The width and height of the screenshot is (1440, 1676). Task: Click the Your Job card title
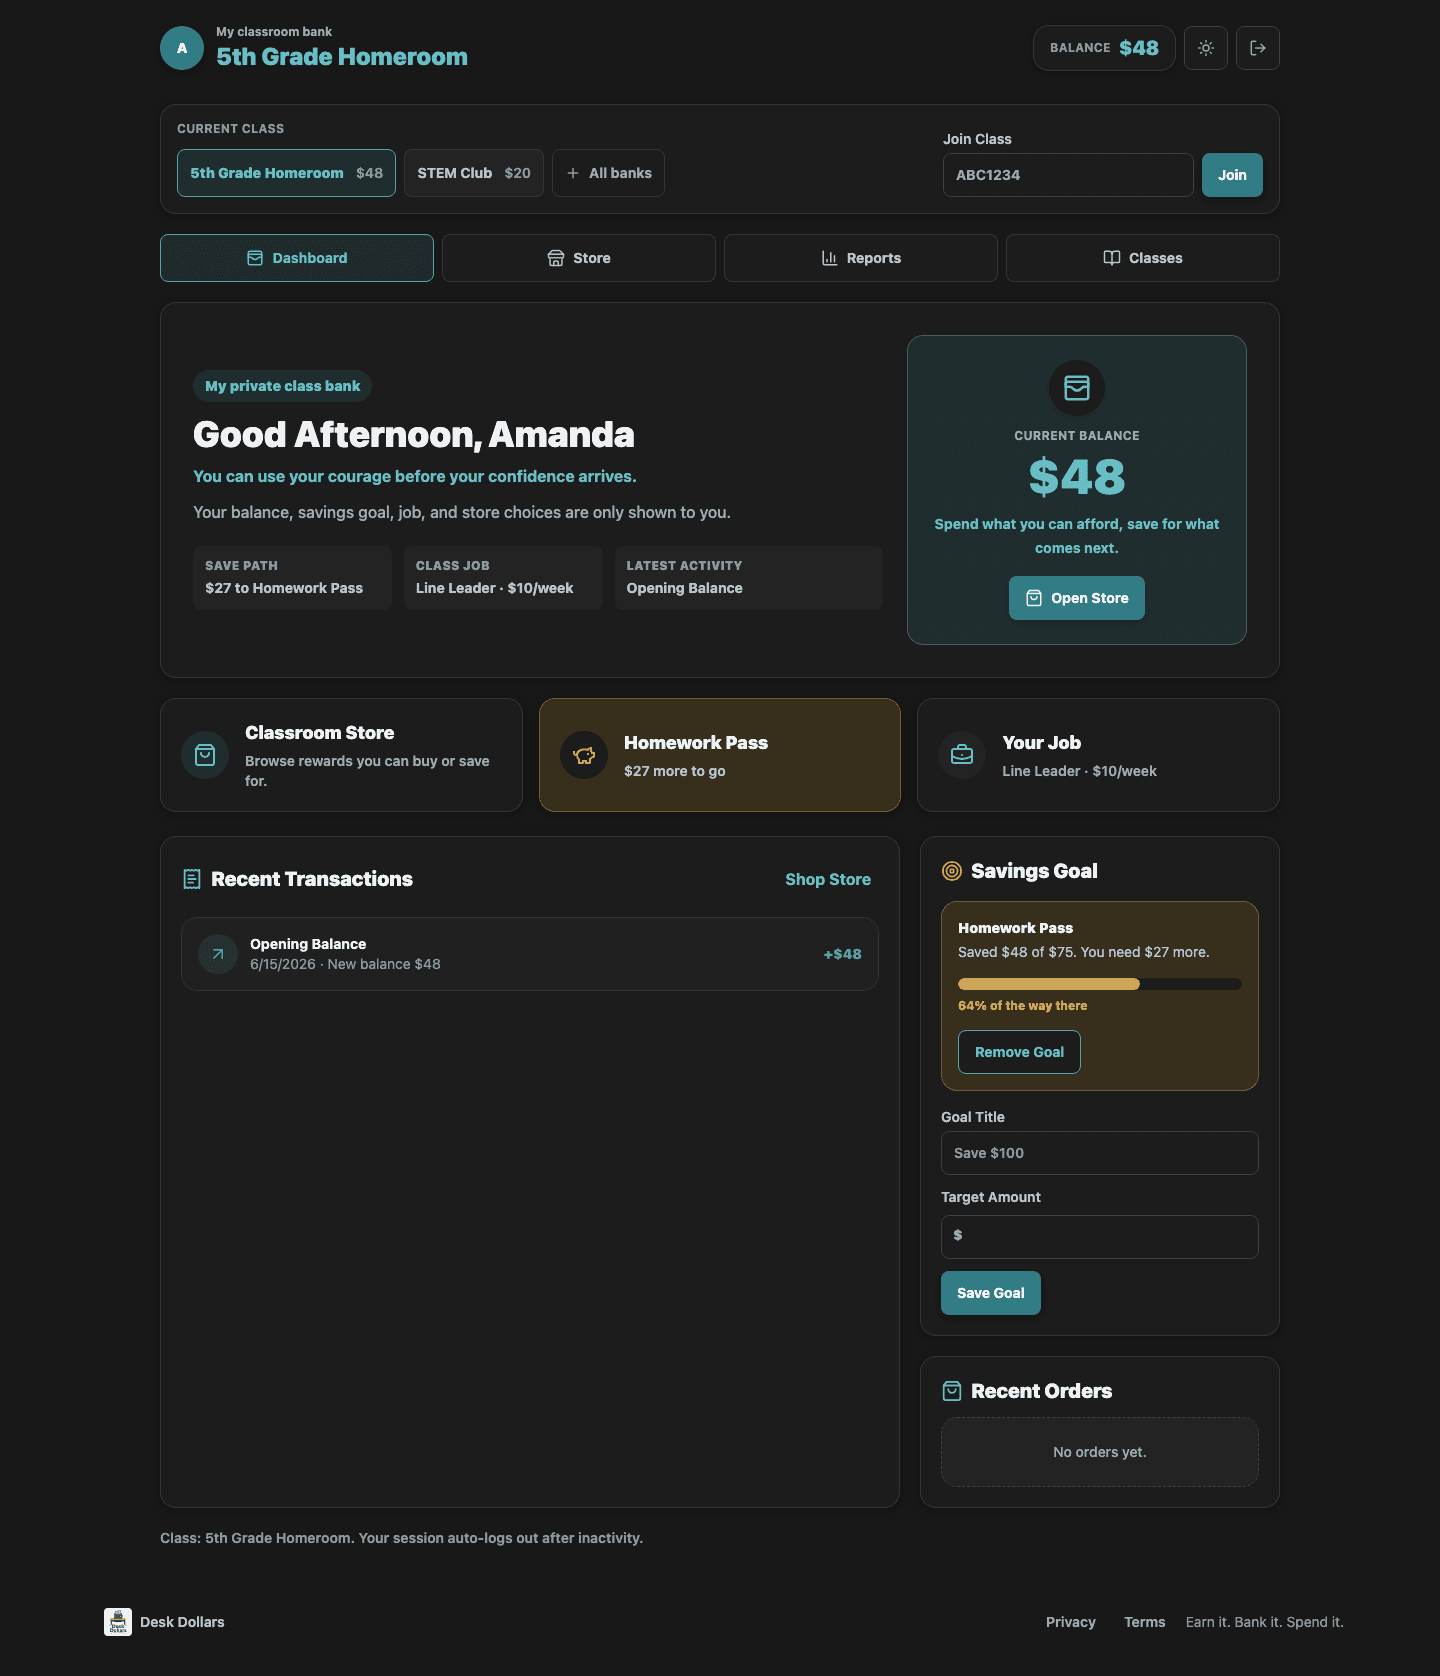pos(1042,743)
